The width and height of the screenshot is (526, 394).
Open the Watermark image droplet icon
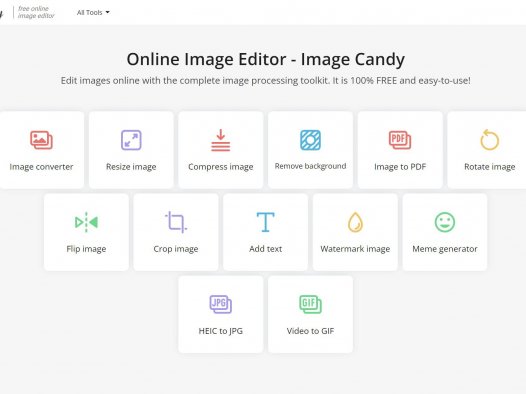(355, 222)
